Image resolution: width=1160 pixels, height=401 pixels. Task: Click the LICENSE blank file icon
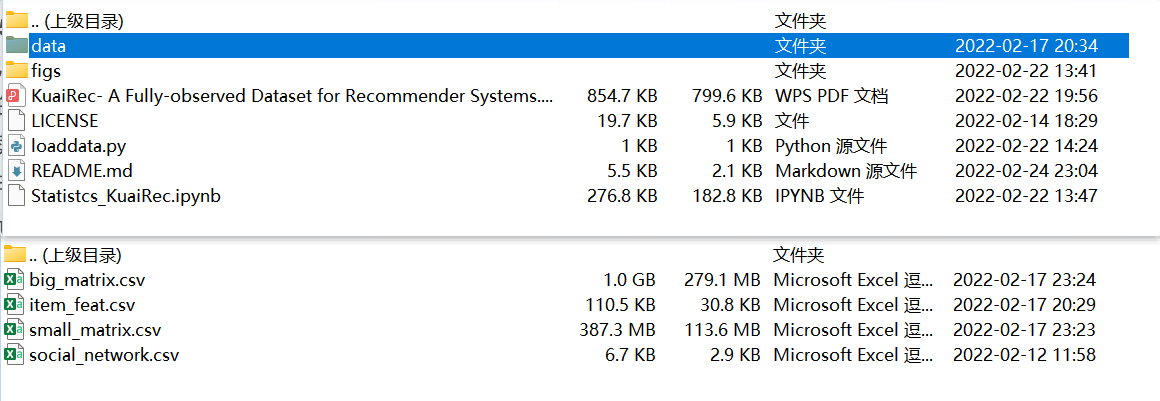[x=16, y=121]
